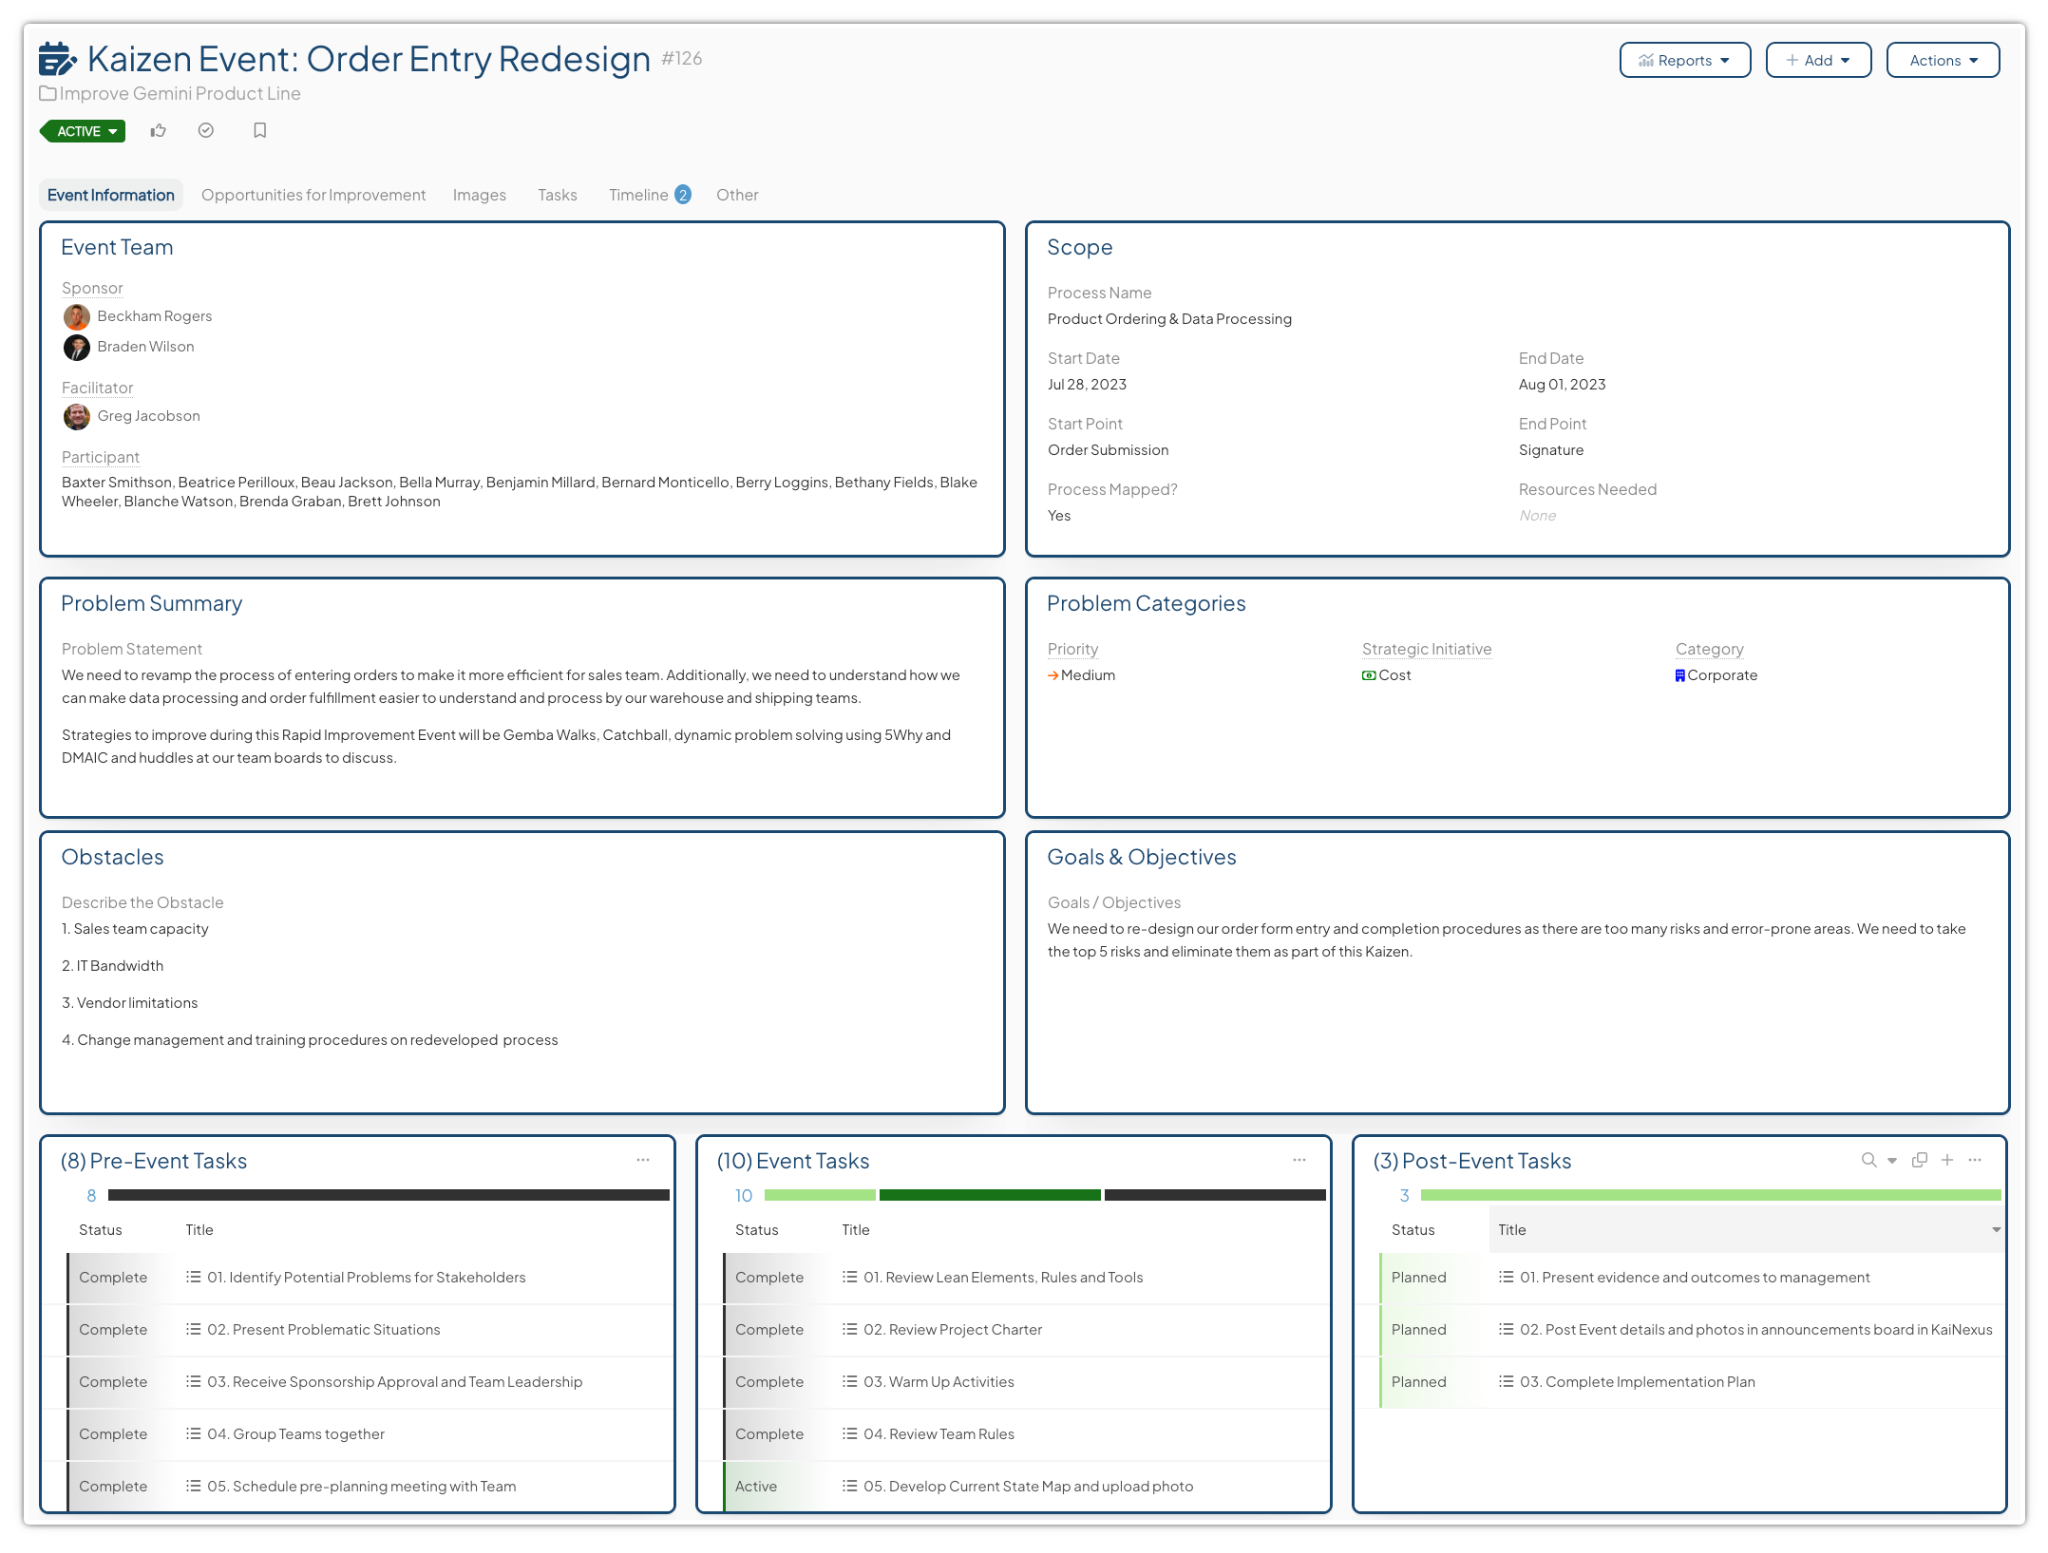
Task: Open Improve Gemini Product Line link
Action: coord(179,94)
